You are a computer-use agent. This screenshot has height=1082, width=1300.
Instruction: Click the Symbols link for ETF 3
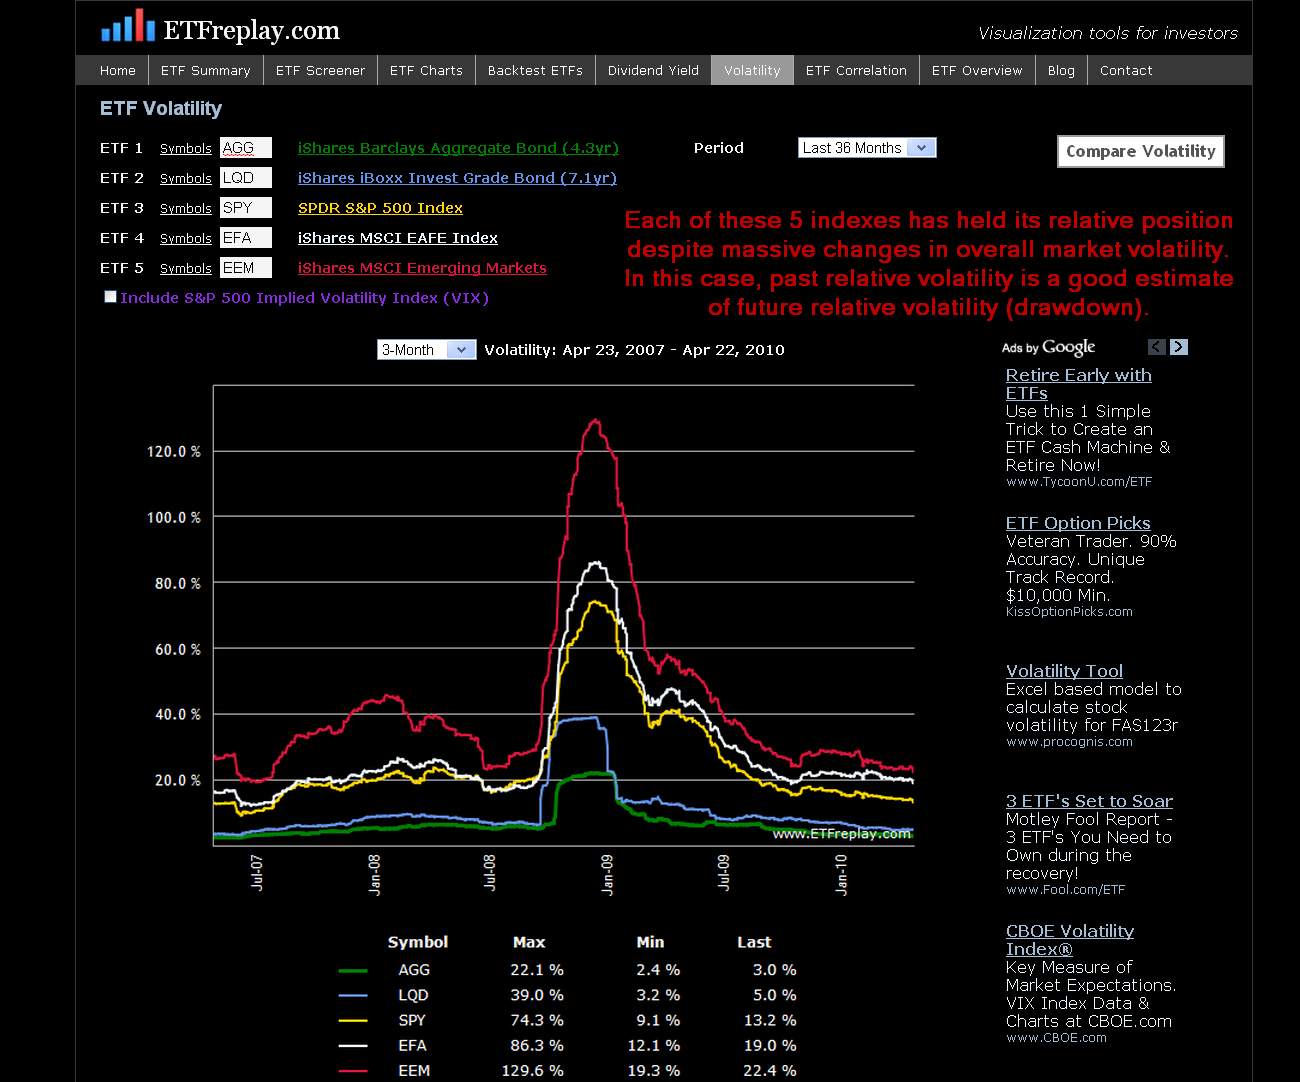[186, 208]
